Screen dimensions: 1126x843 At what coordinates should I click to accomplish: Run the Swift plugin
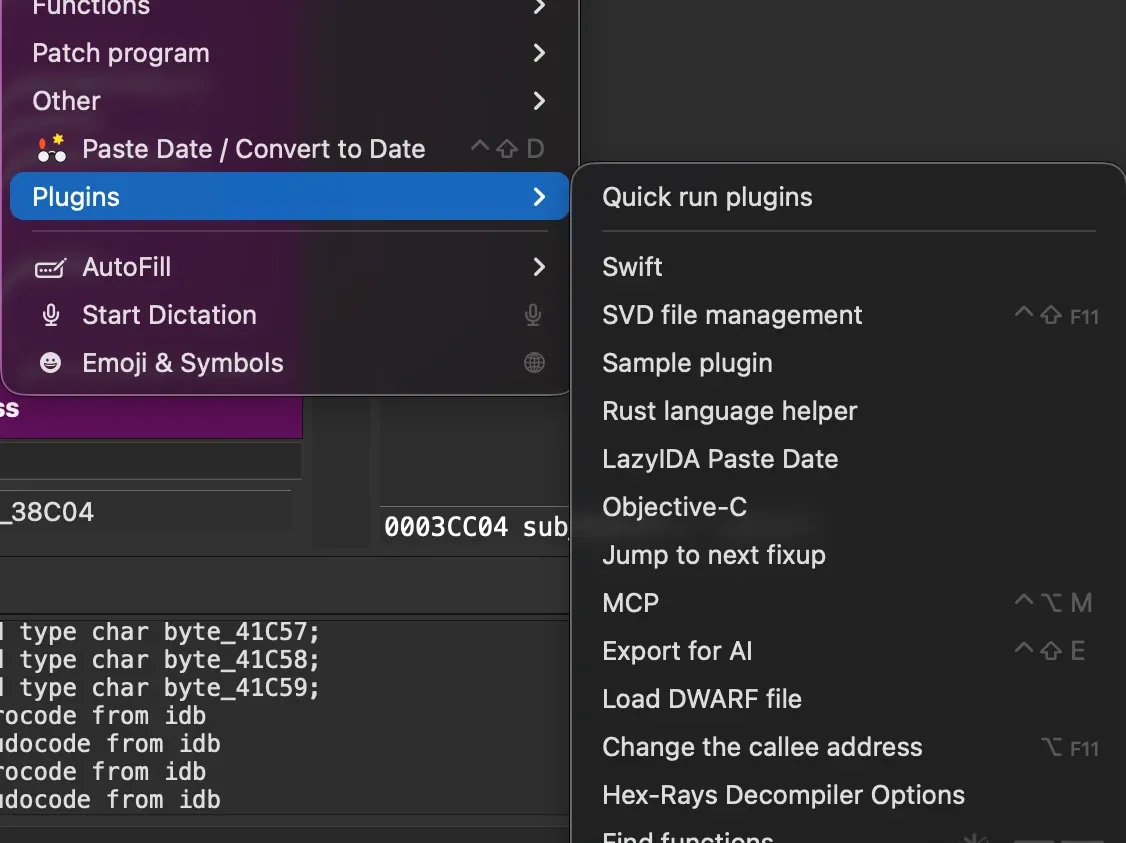(849, 267)
